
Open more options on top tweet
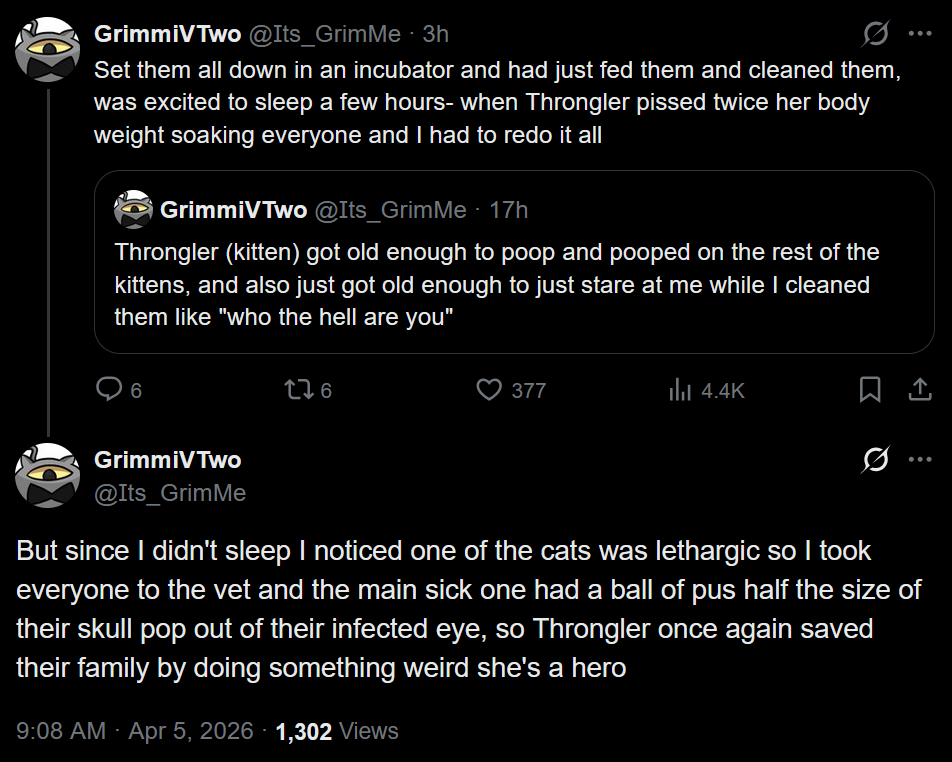(x=920, y=34)
